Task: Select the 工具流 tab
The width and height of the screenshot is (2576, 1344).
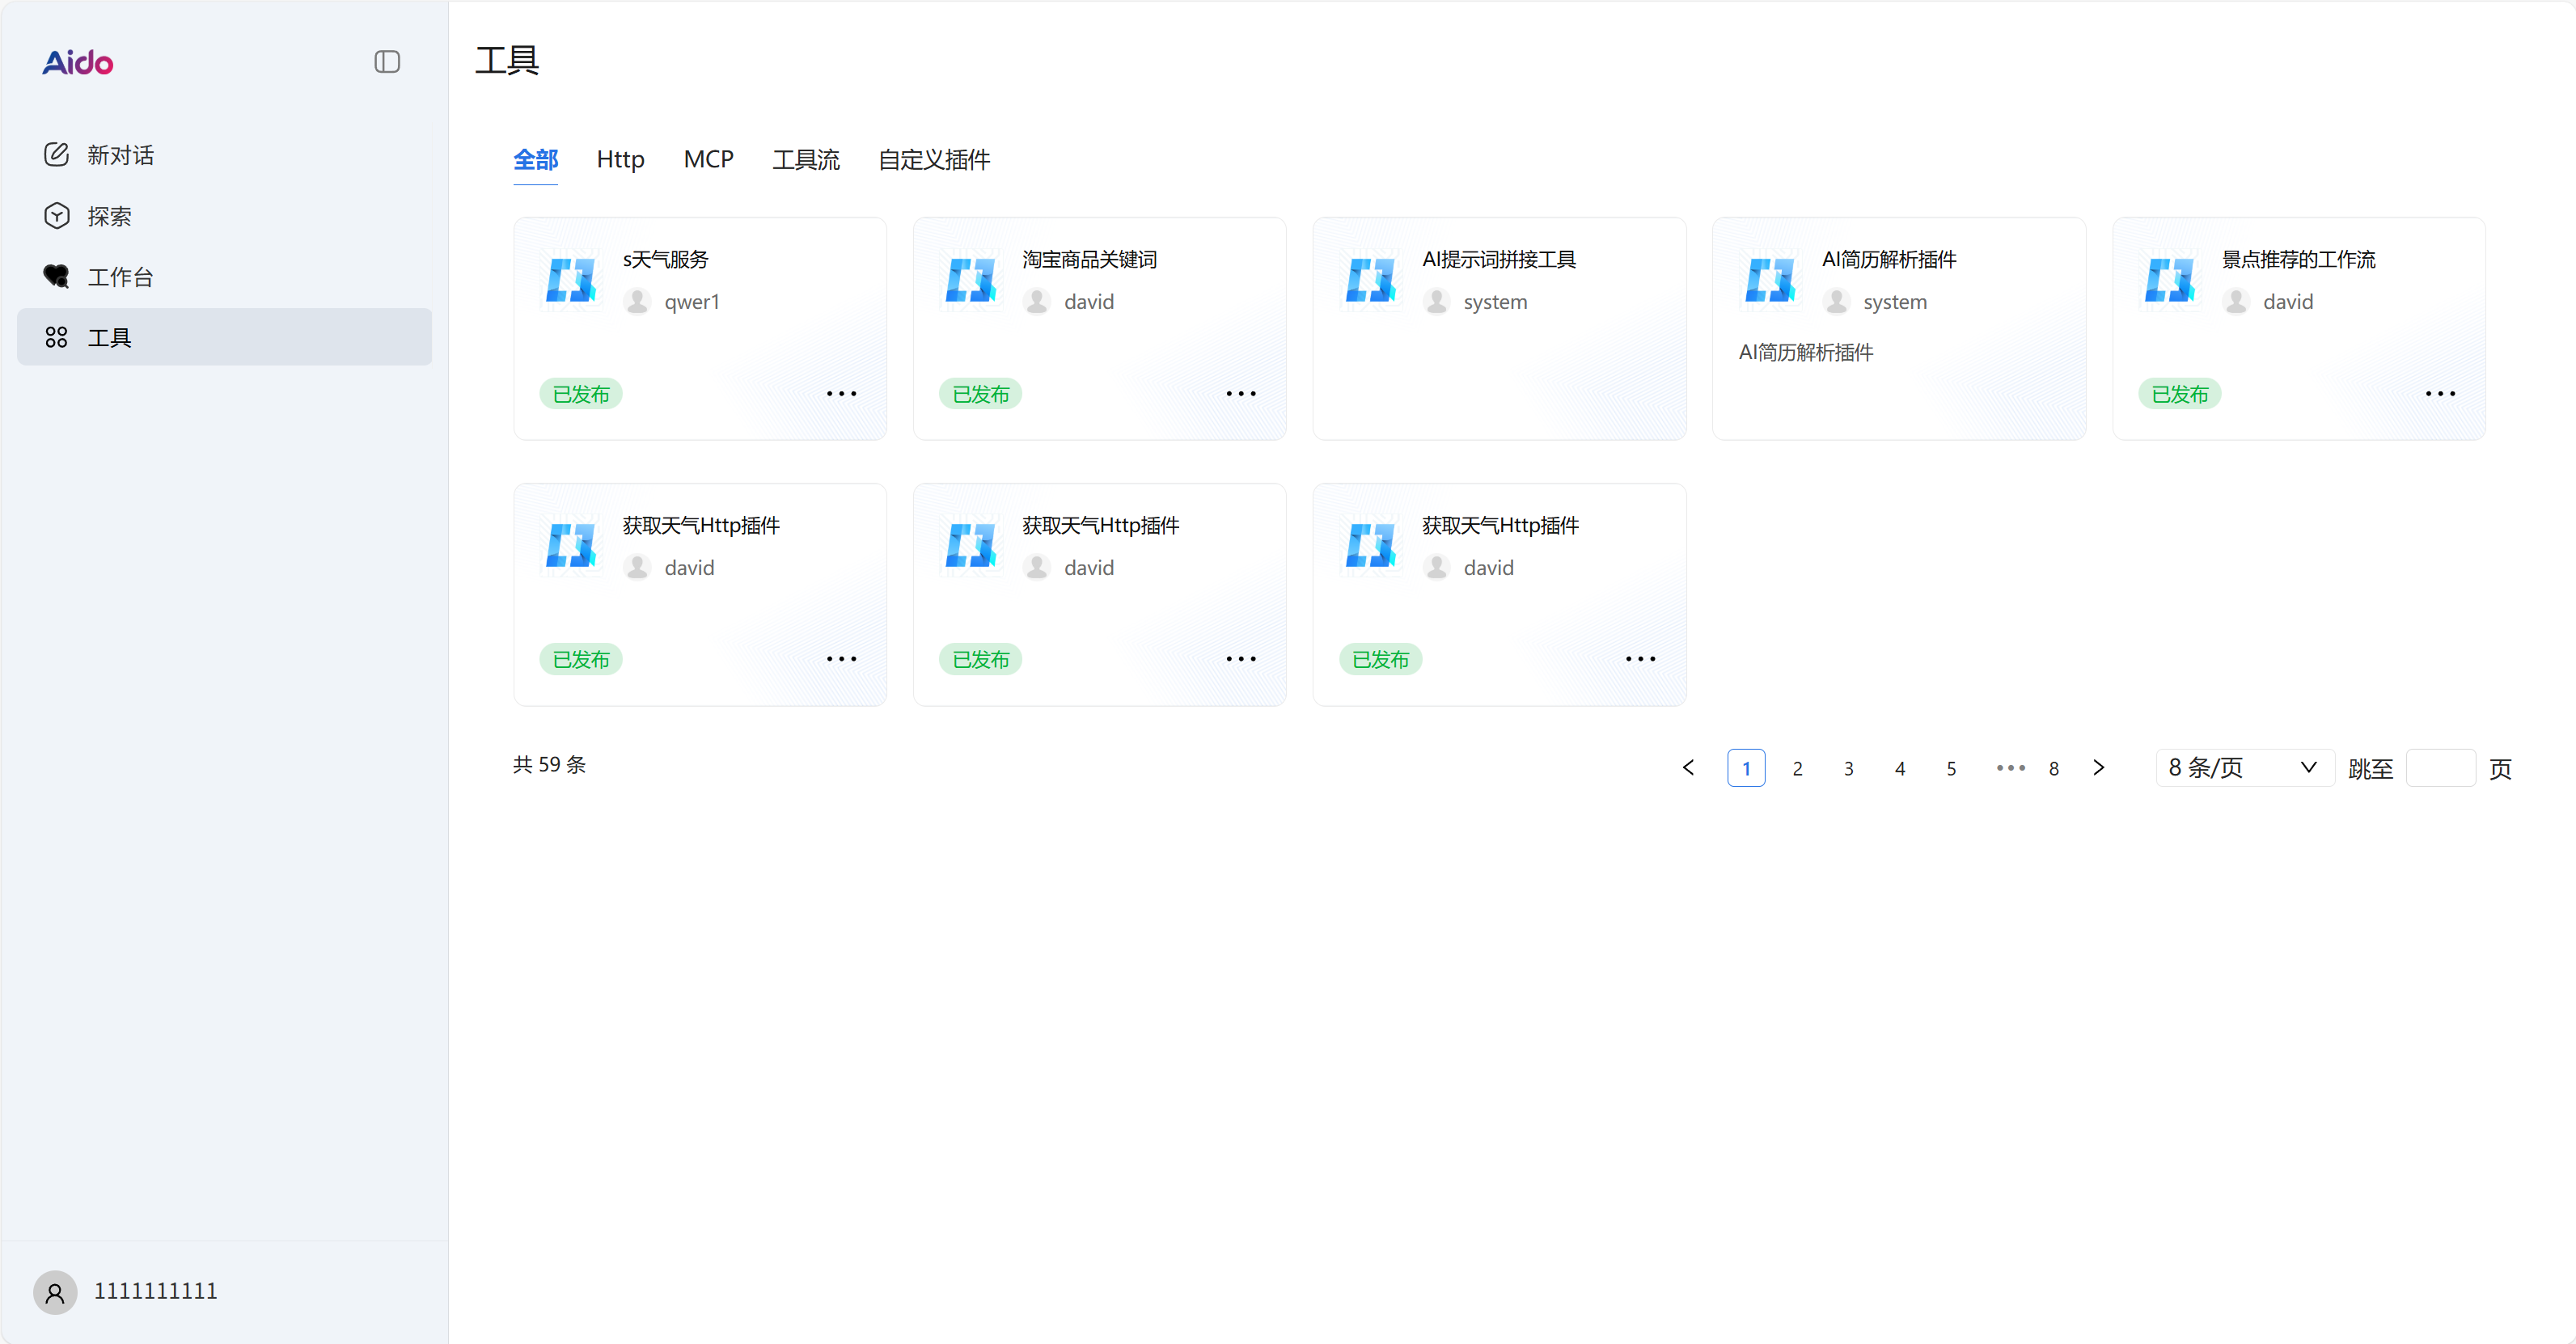Action: (x=805, y=160)
